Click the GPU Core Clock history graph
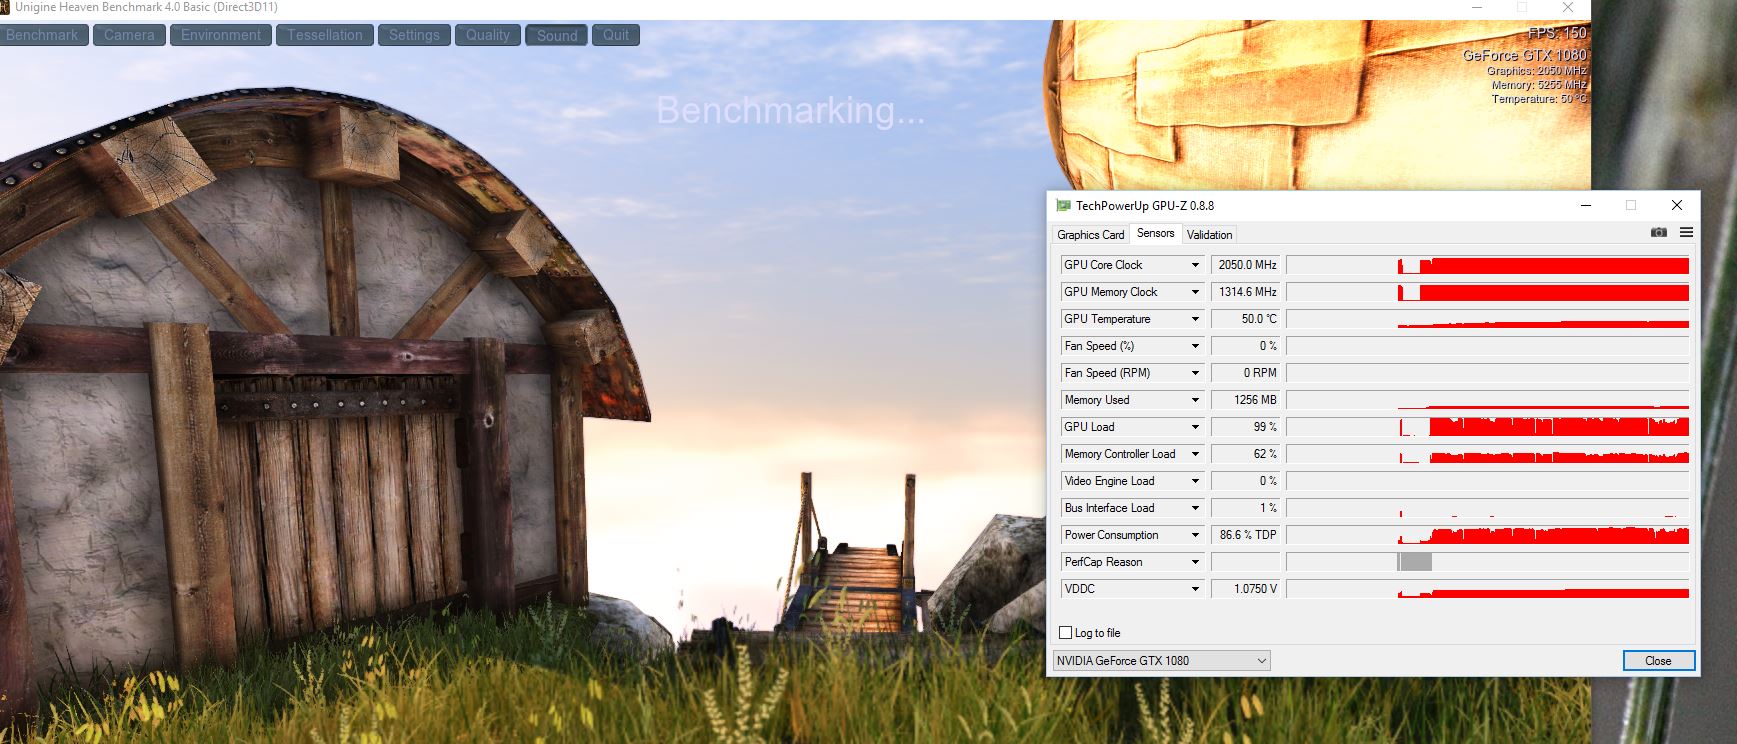 [1488, 265]
